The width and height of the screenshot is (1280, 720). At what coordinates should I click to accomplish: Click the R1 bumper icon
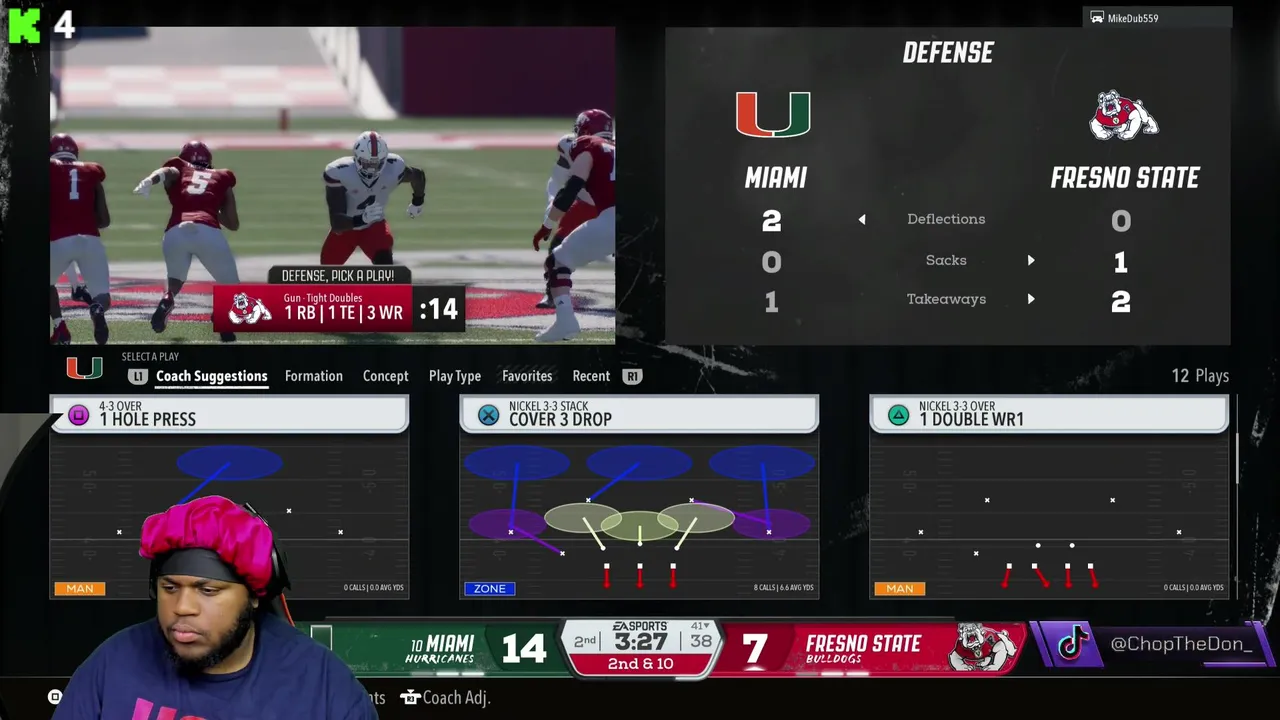(x=632, y=376)
